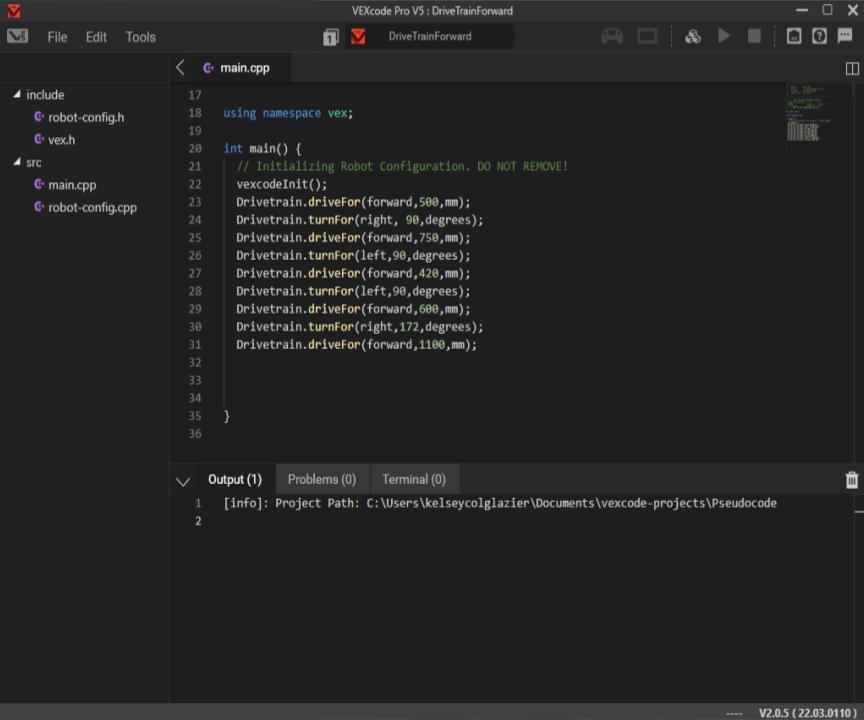Toggle the split editor view icon

tap(852, 68)
